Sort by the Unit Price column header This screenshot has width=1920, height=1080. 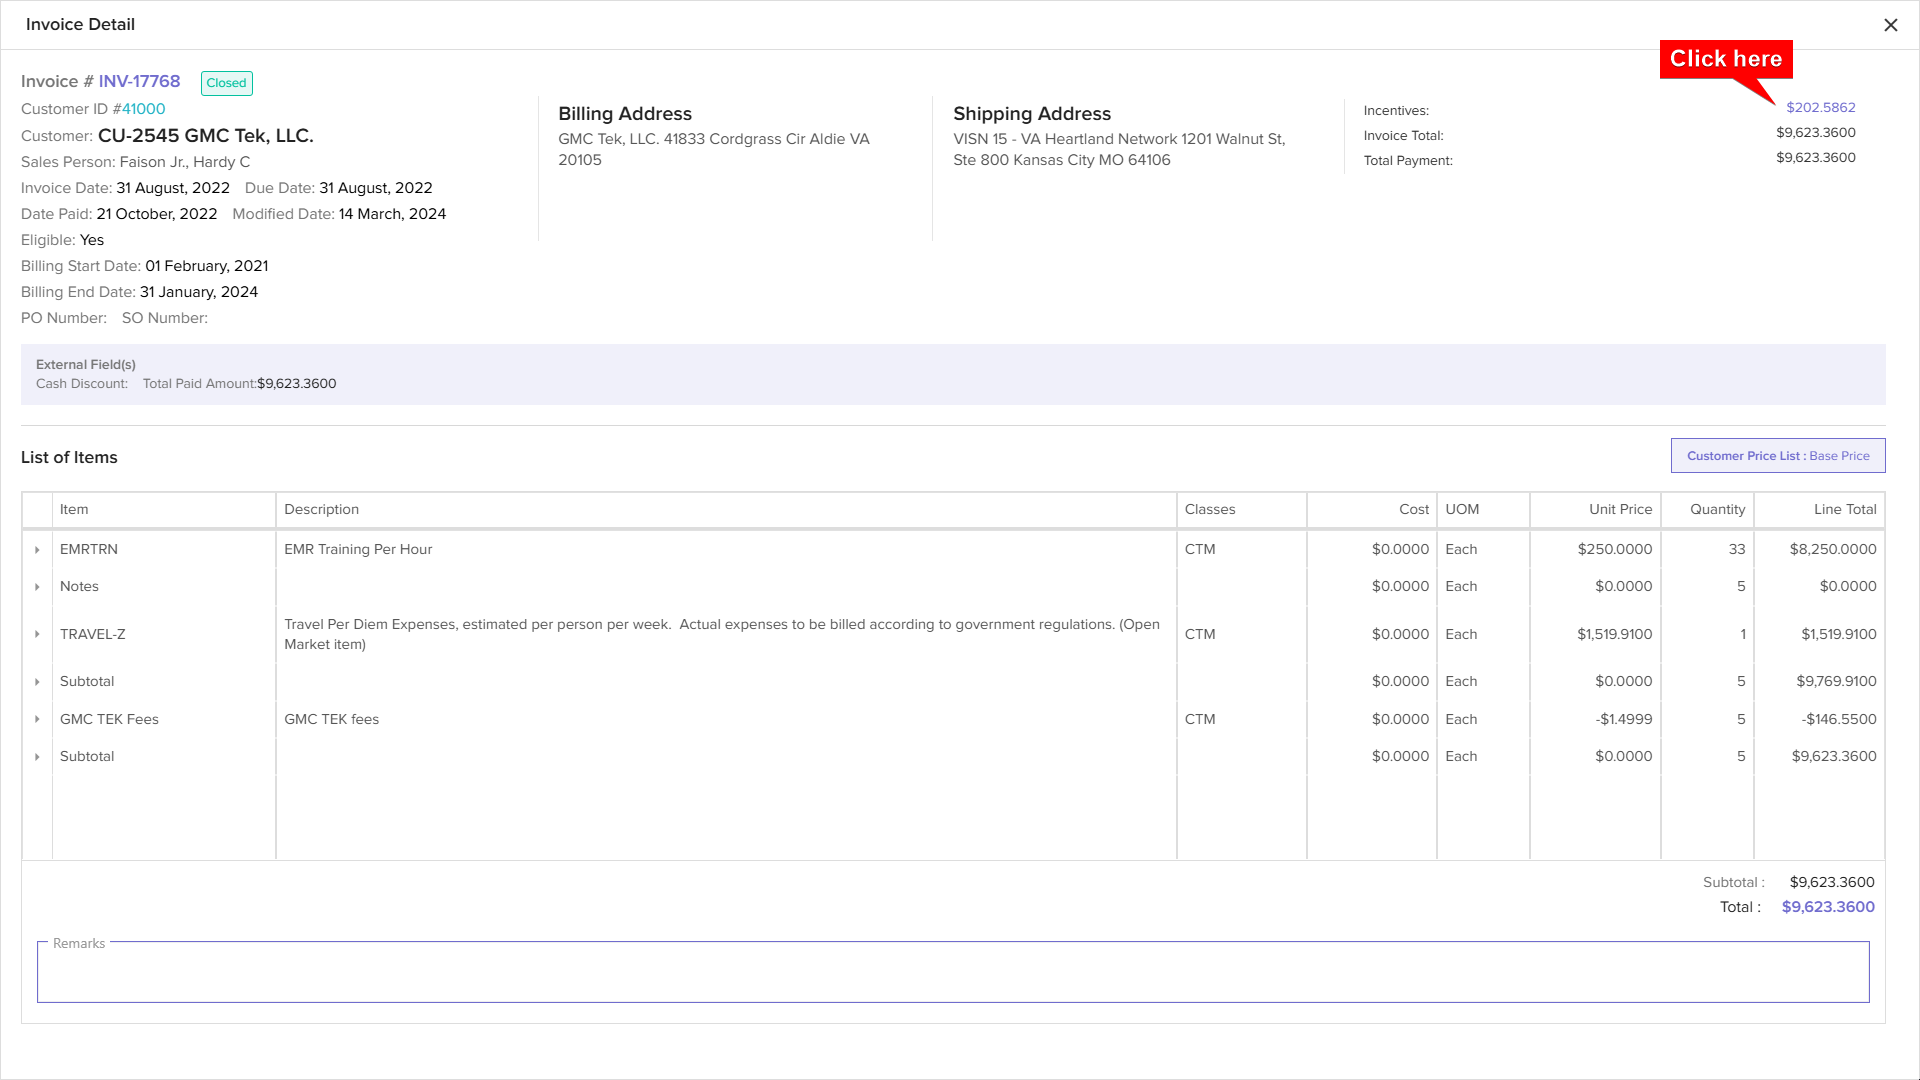1620,509
